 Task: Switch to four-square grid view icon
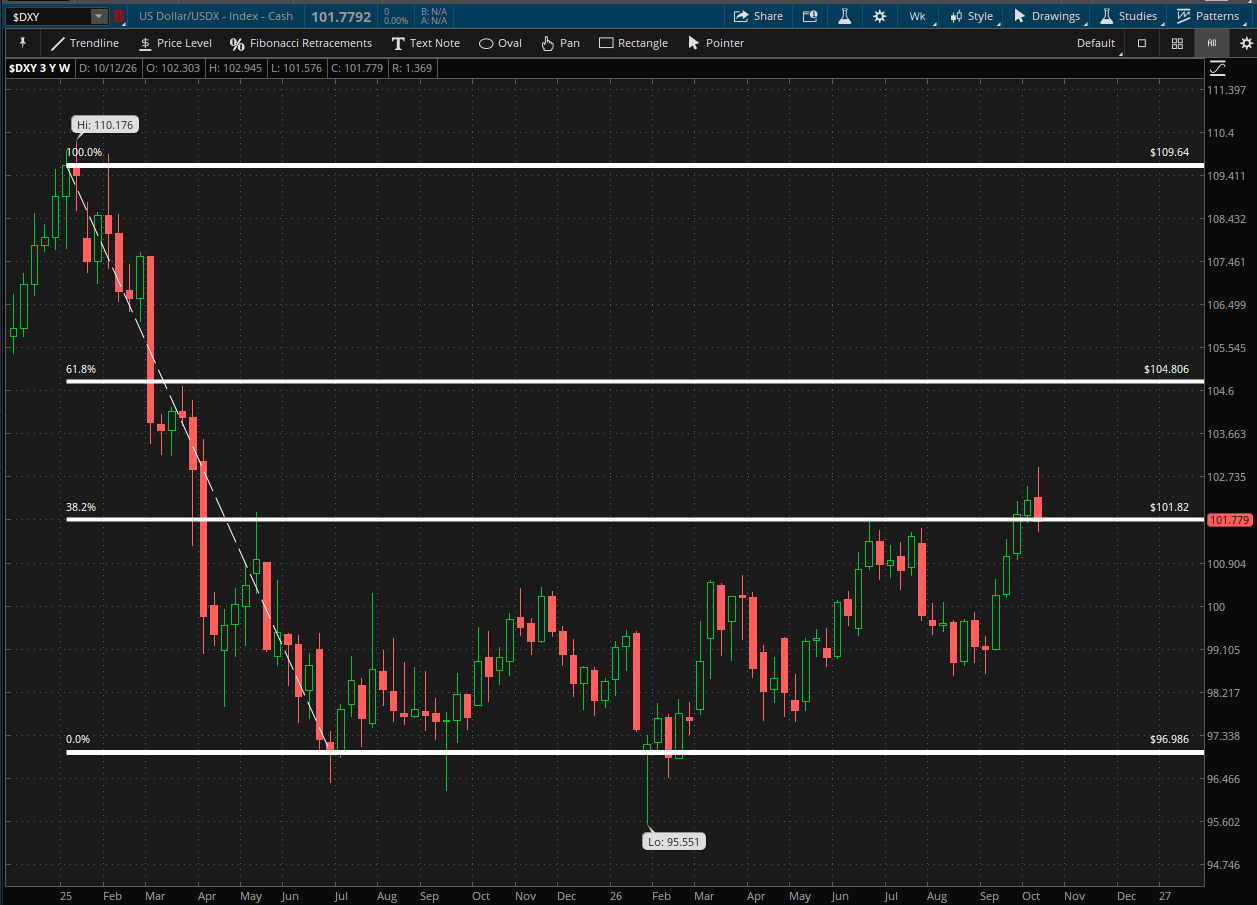click(x=1177, y=43)
